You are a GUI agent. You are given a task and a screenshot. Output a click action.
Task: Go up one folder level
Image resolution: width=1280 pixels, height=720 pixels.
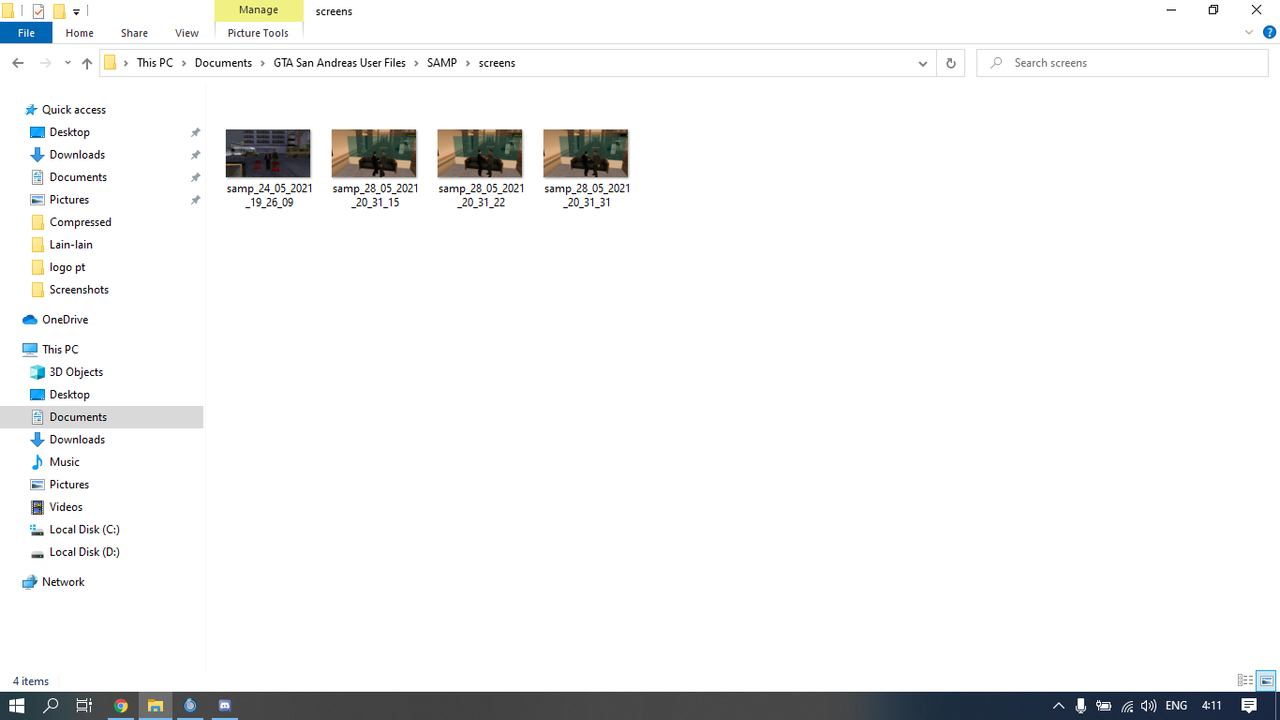pos(87,63)
